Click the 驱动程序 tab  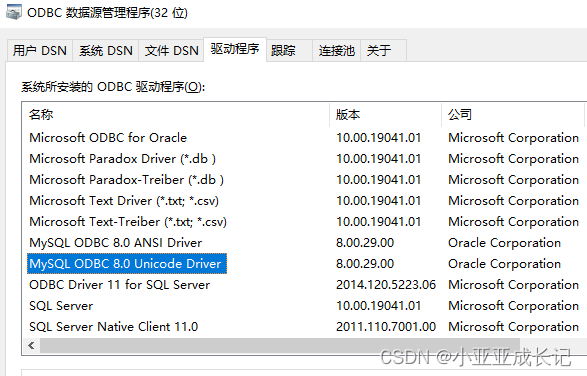coord(235,49)
